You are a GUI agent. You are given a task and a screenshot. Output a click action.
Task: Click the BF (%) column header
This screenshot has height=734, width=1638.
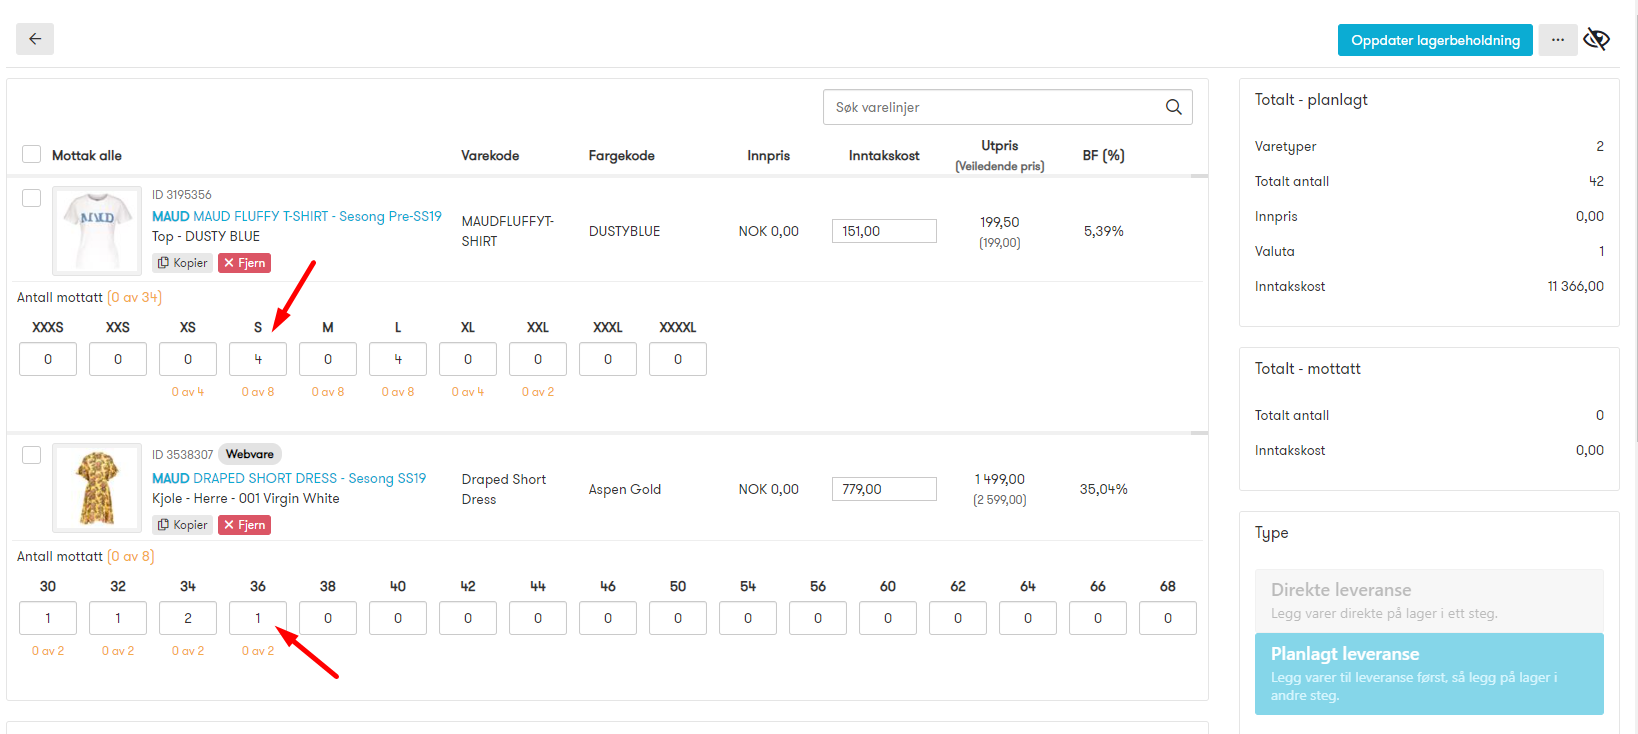(x=1104, y=155)
